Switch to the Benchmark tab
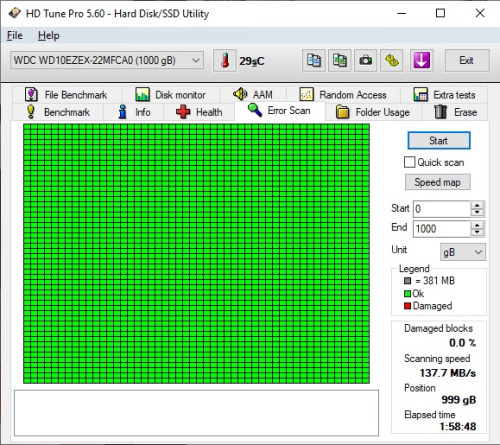500x445 pixels. (x=58, y=112)
